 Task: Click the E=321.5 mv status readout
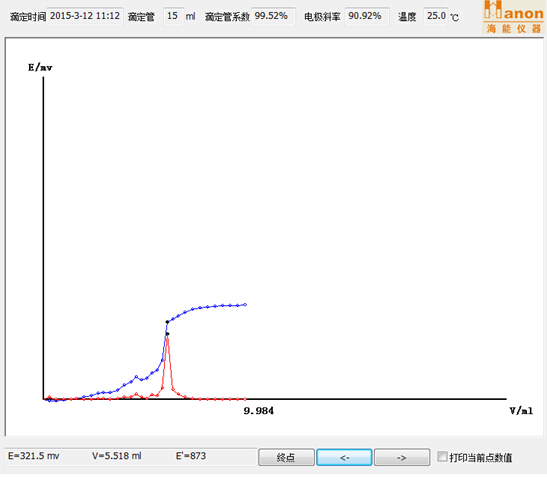click(33, 456)
